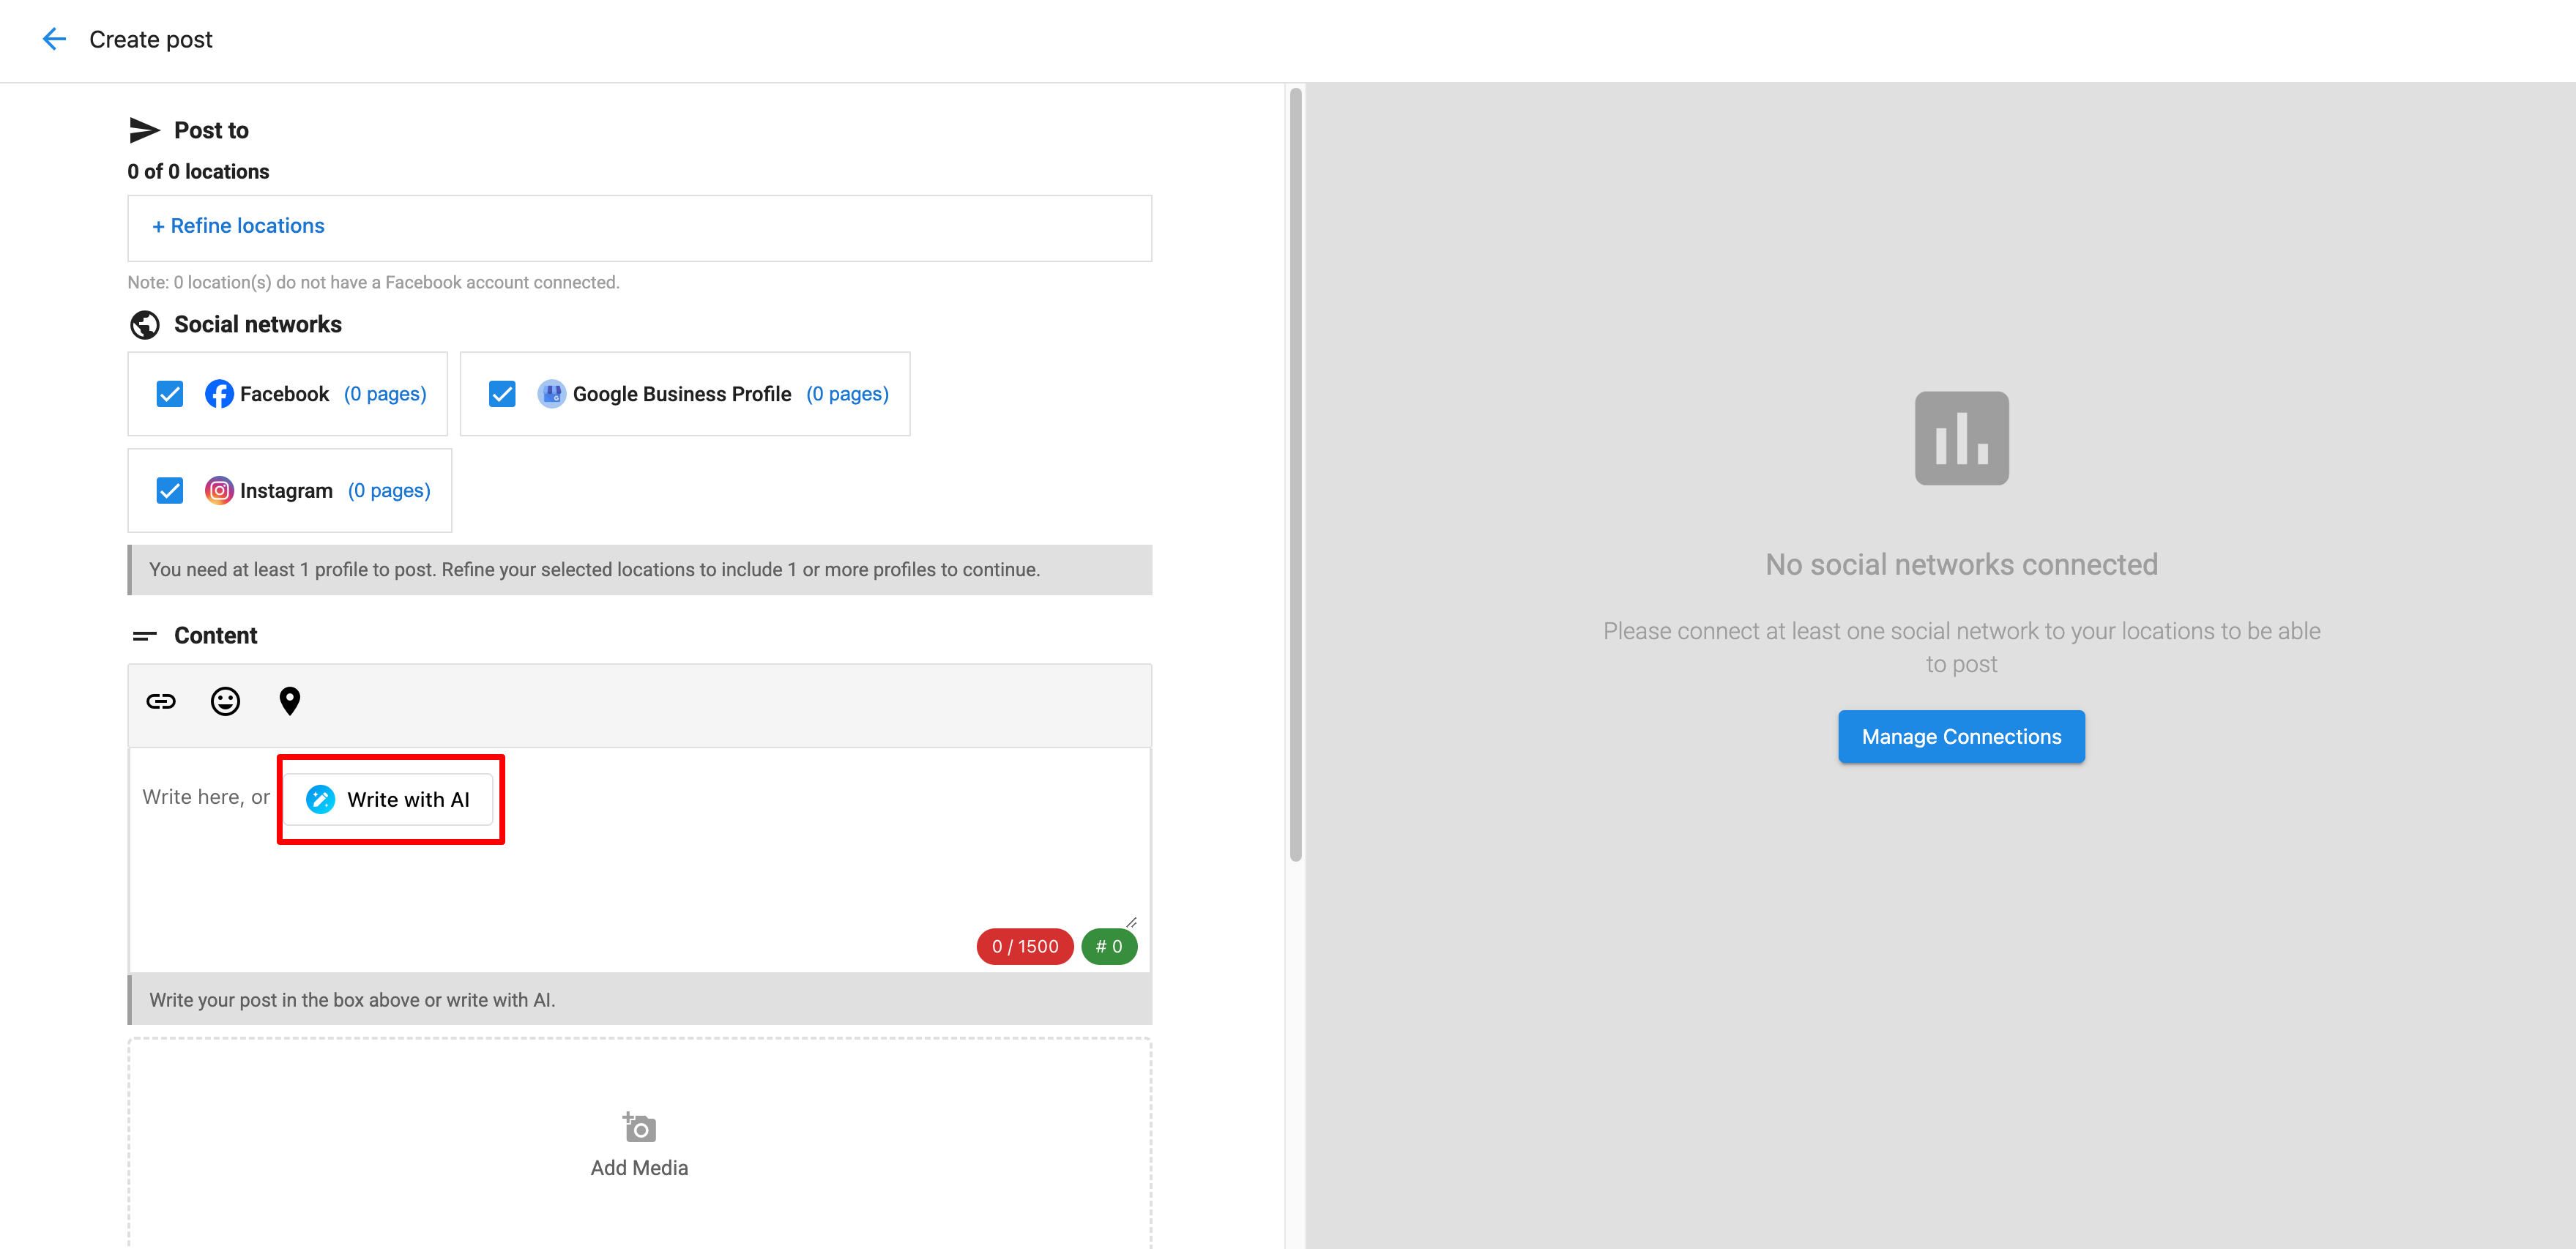Screen dimensions: 2576x1249
Task: Click the left panel vertical scrollbar
Action: [x=1296, y=475]
